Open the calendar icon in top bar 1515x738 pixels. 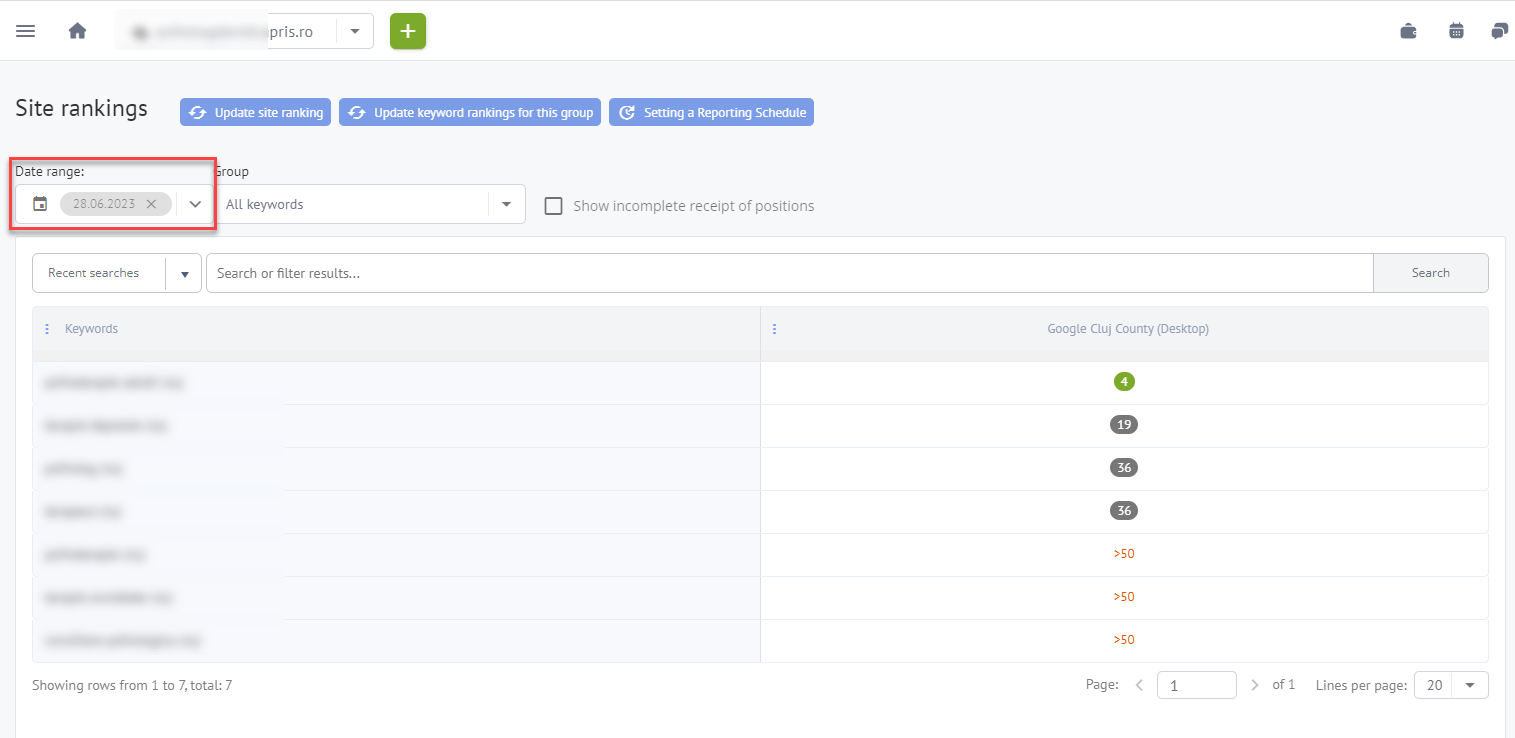1456,31
